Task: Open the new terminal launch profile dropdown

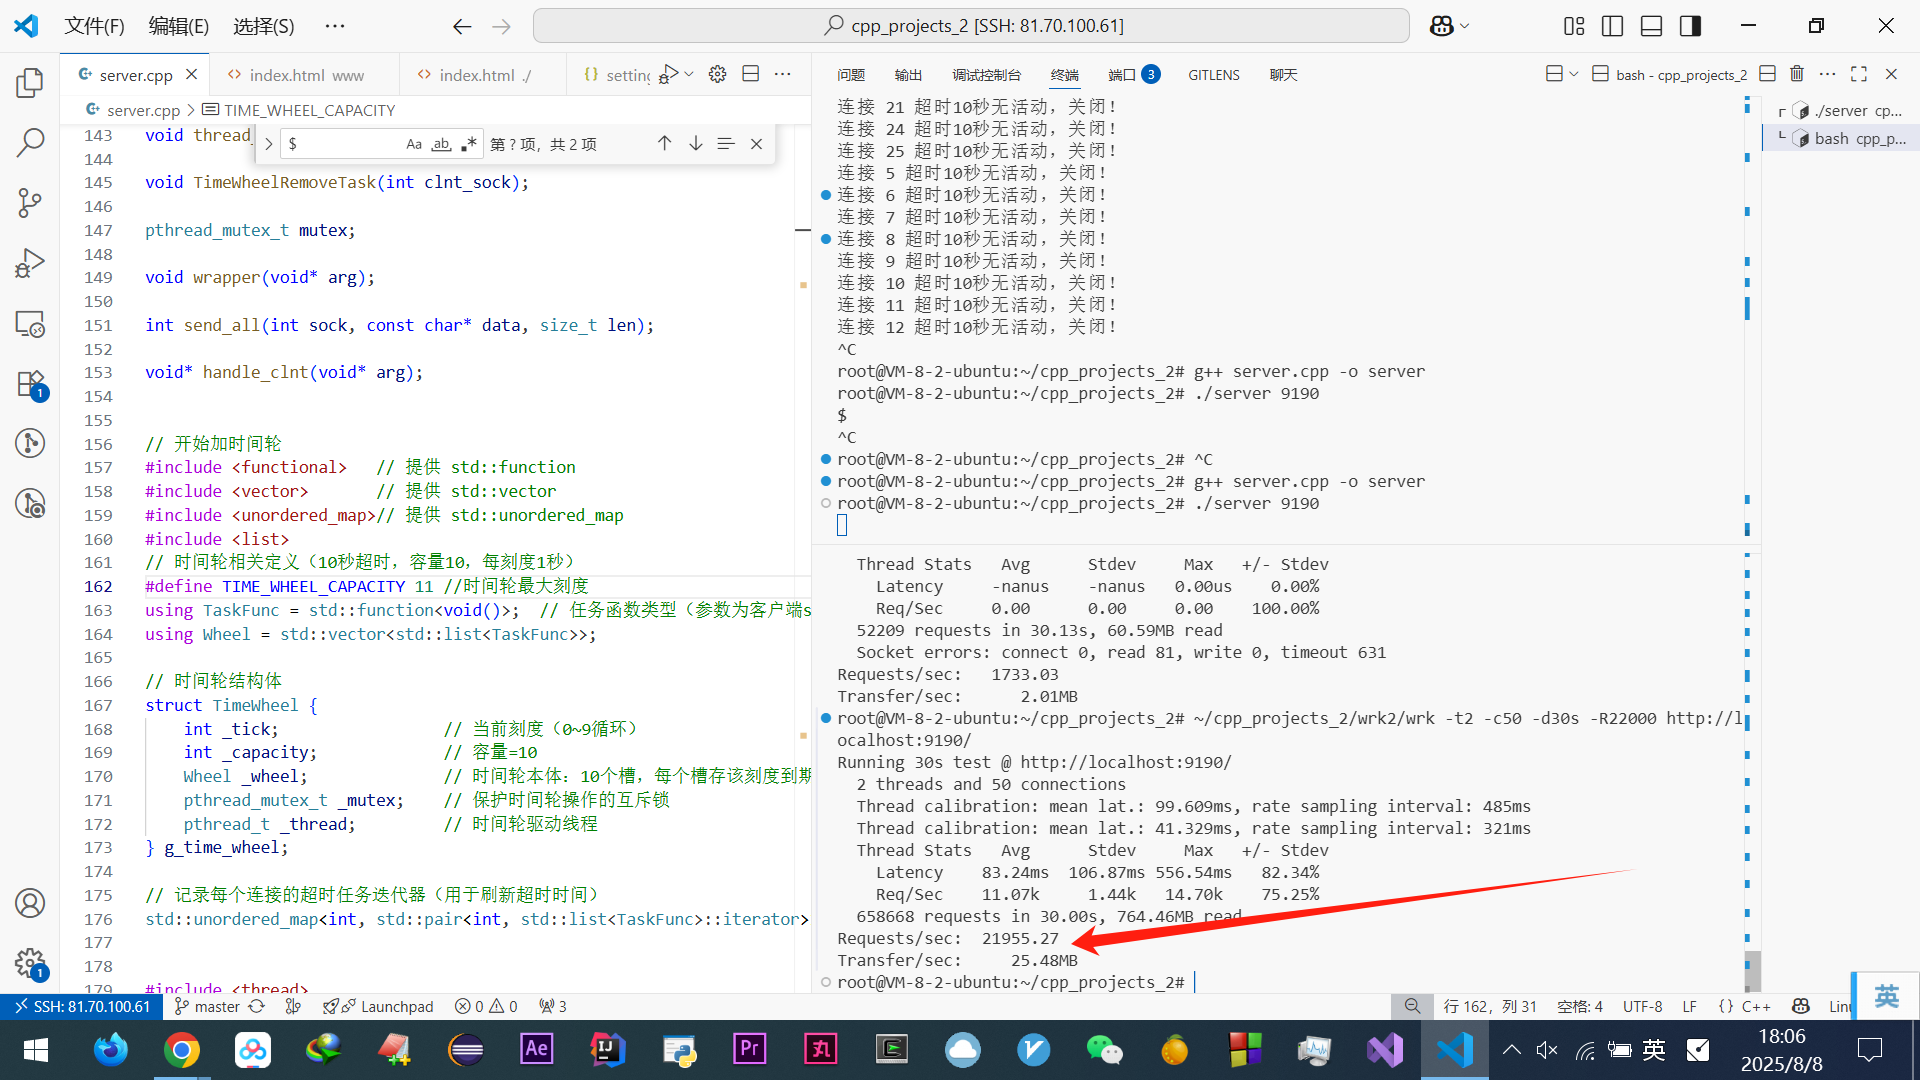Action: (1573, 74)
